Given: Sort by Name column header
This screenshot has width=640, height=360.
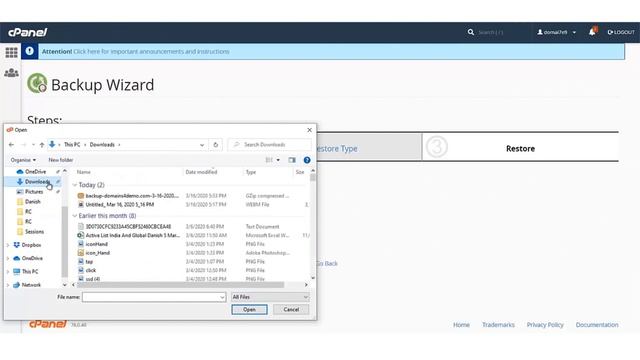Looking at the screenshot, I should [84, 172].
